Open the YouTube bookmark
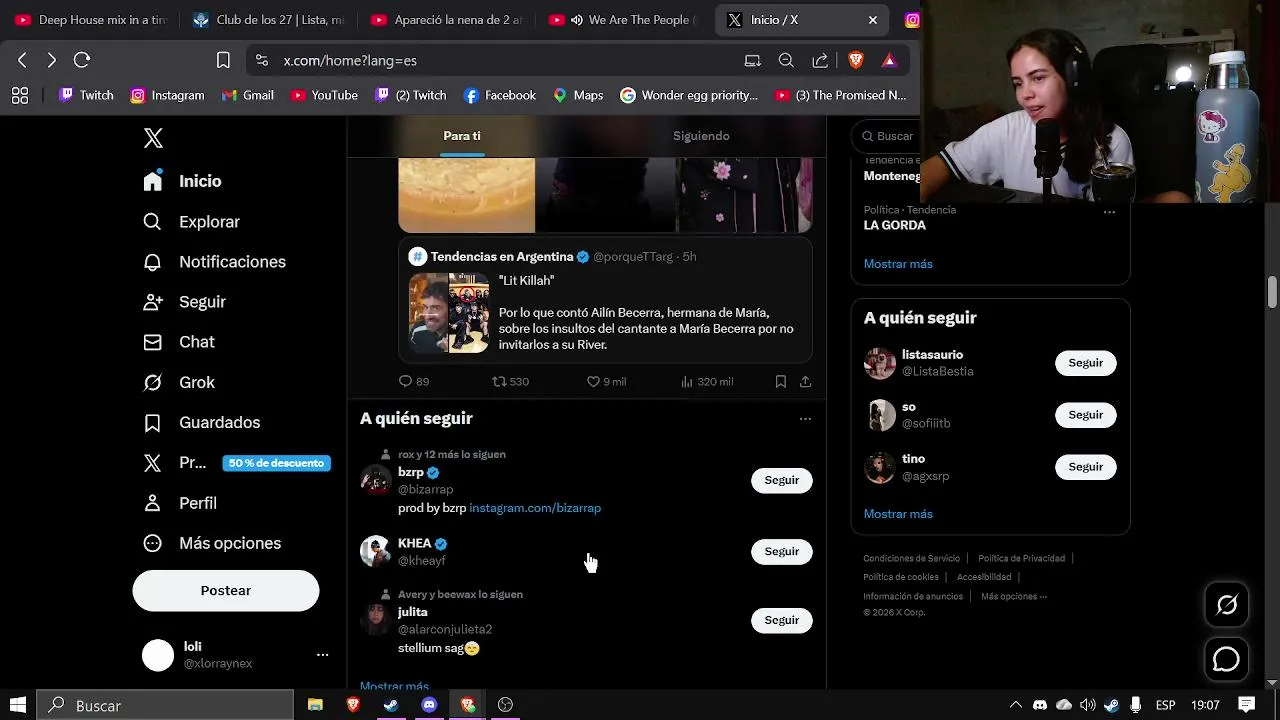The height and width of the screenshot is (720, 1280). click(x=324, y=95)
